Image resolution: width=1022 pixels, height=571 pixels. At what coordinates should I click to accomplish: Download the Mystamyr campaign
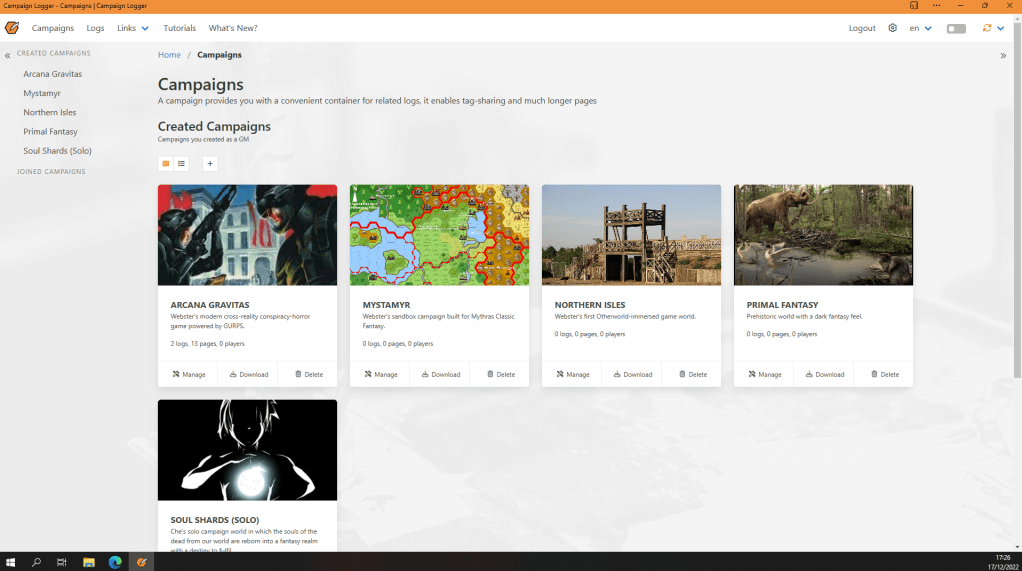[x=440, y=374]
